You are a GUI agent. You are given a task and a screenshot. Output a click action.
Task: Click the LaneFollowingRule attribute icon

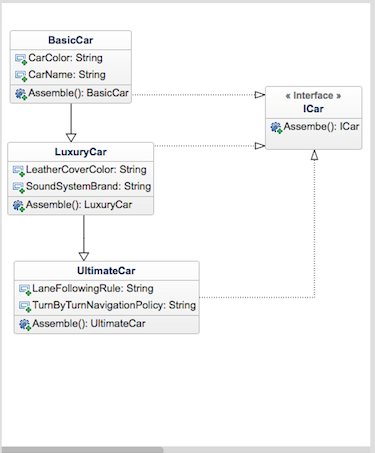tap(25, 290)
